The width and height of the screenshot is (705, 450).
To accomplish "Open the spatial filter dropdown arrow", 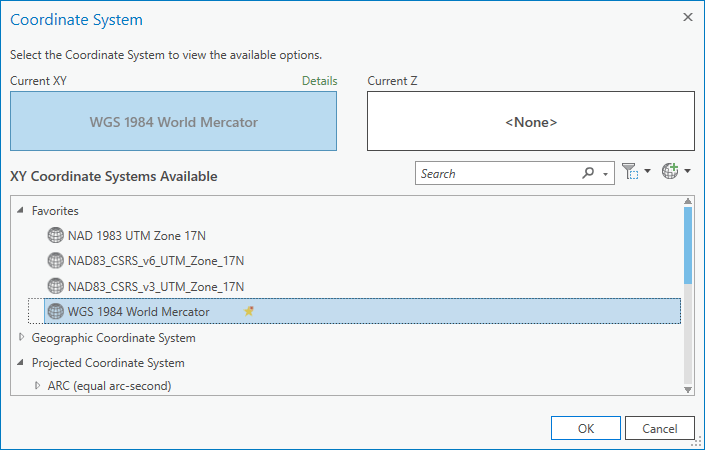I will pyautogui.click(x=647, y=171).
